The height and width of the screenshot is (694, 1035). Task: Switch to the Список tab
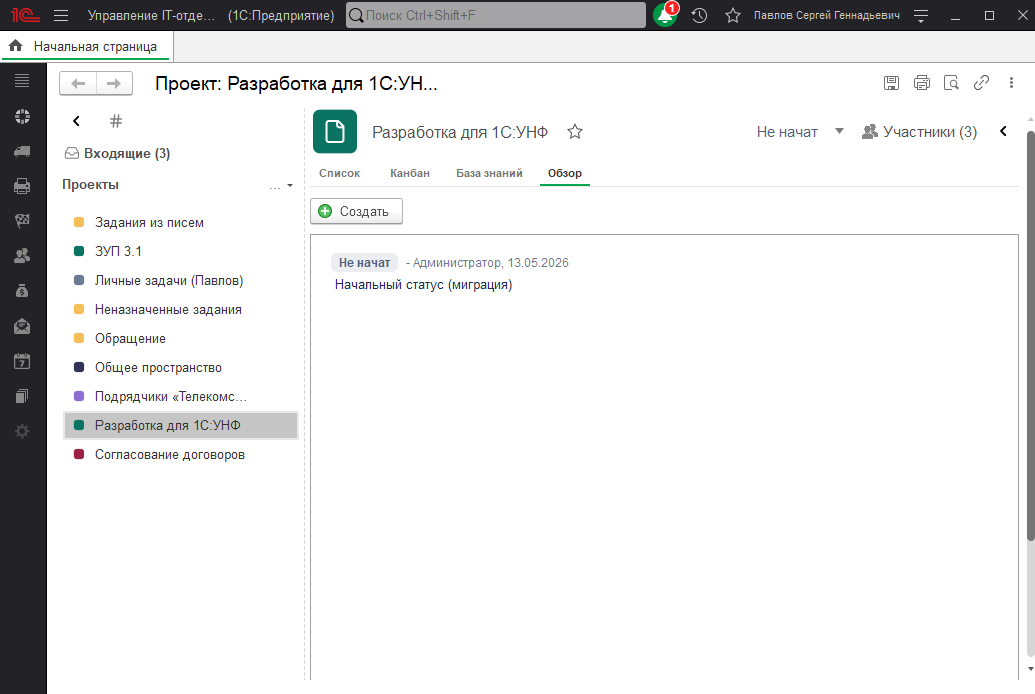click(x=339, y=173)
